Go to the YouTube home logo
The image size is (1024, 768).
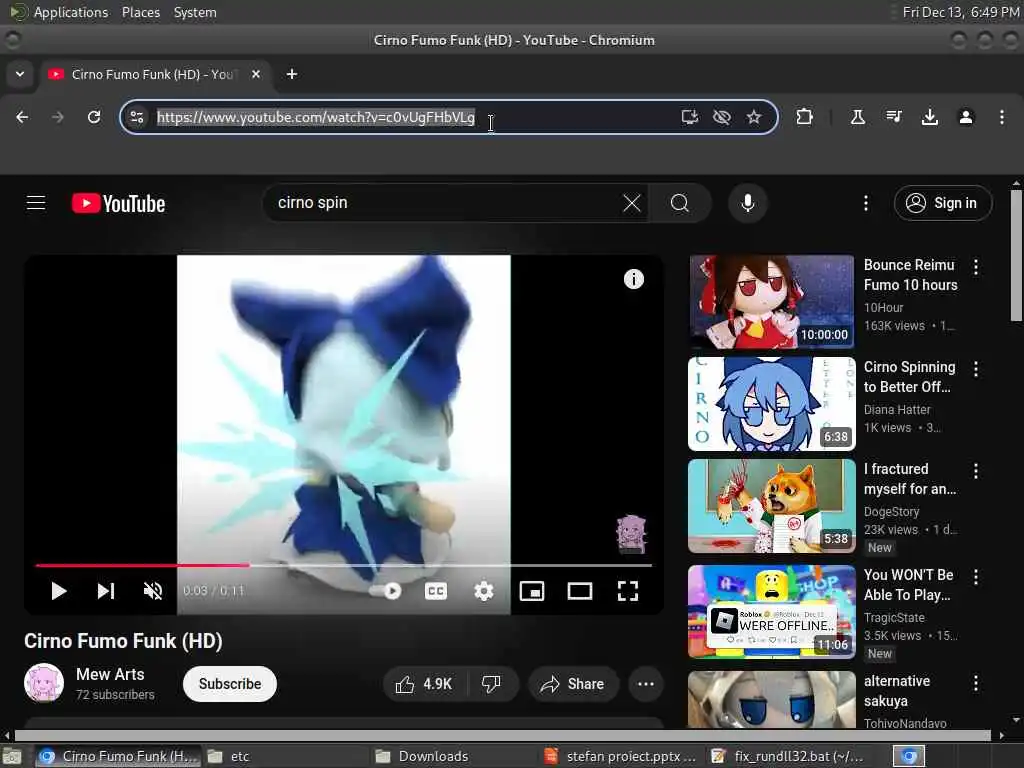[118, 204]
